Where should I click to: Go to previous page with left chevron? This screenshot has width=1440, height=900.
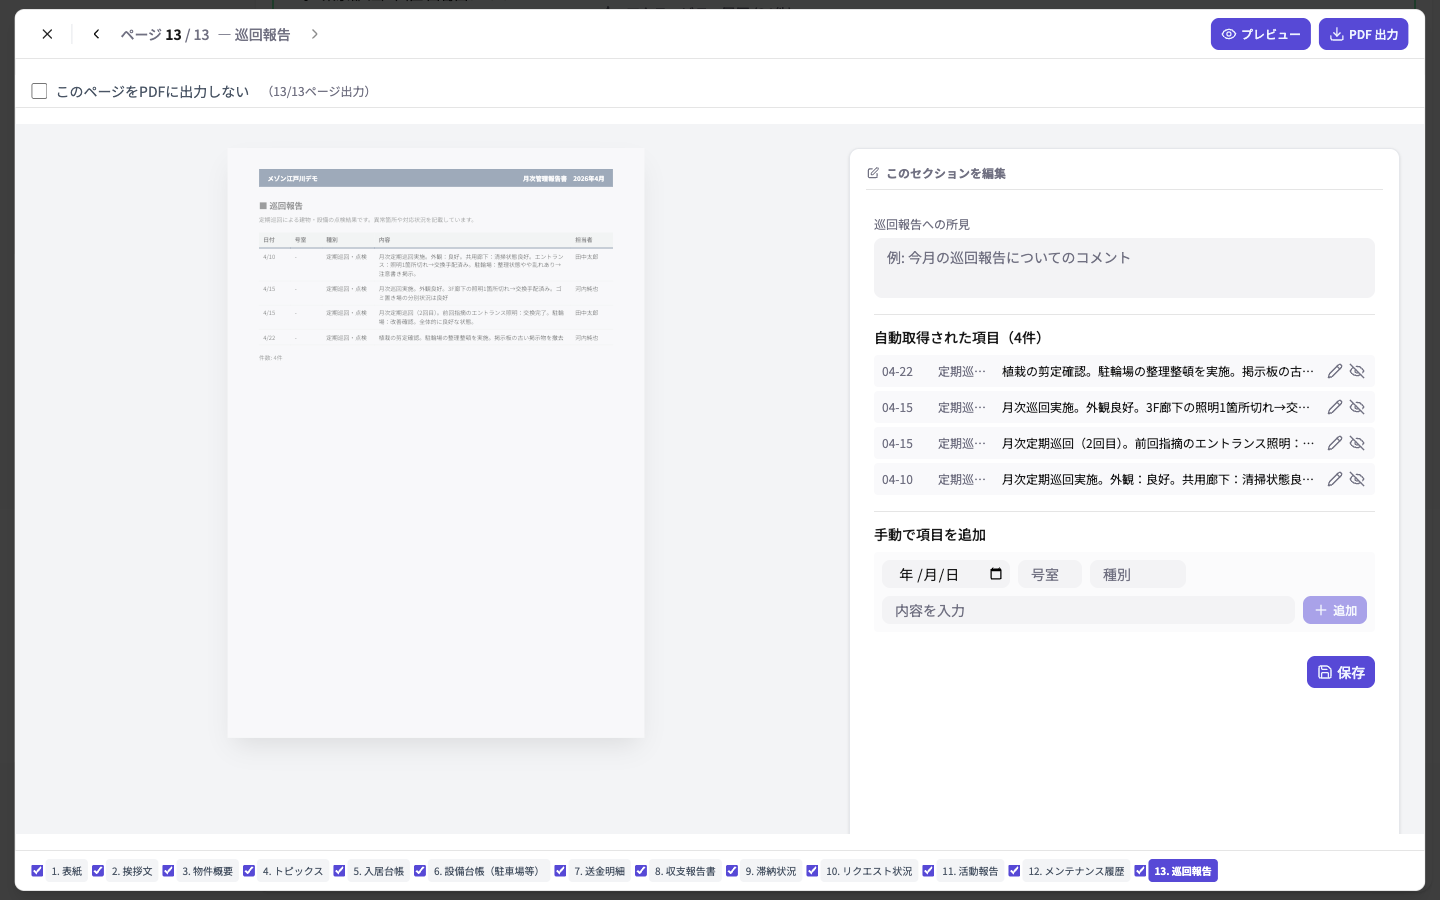(96, 34)
